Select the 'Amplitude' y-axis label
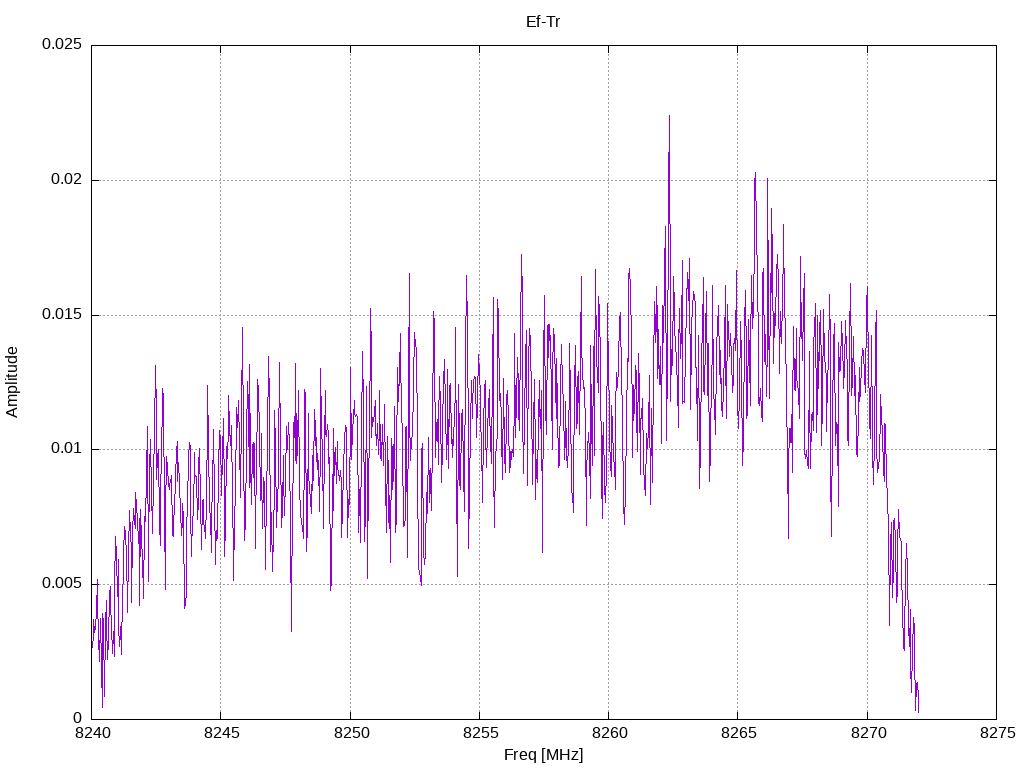The height and width of the screenshot is (768, 1024). (x=12, y=382)
